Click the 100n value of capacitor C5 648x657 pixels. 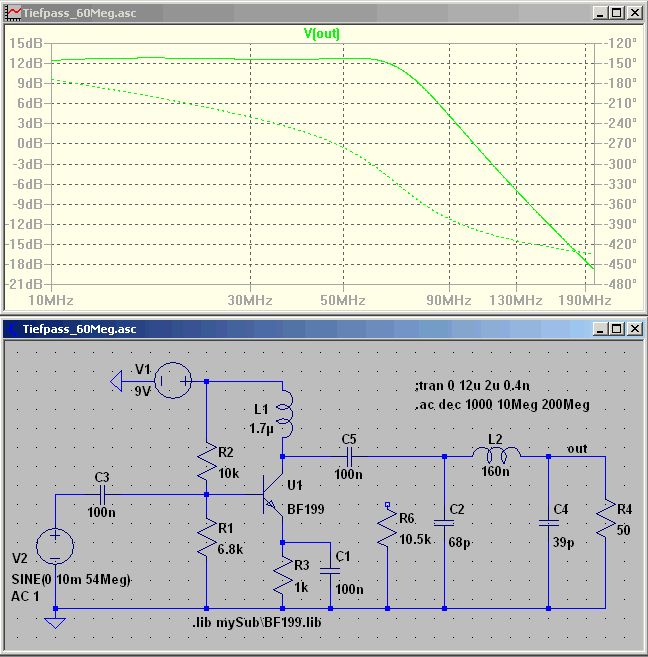coord(349,474)
